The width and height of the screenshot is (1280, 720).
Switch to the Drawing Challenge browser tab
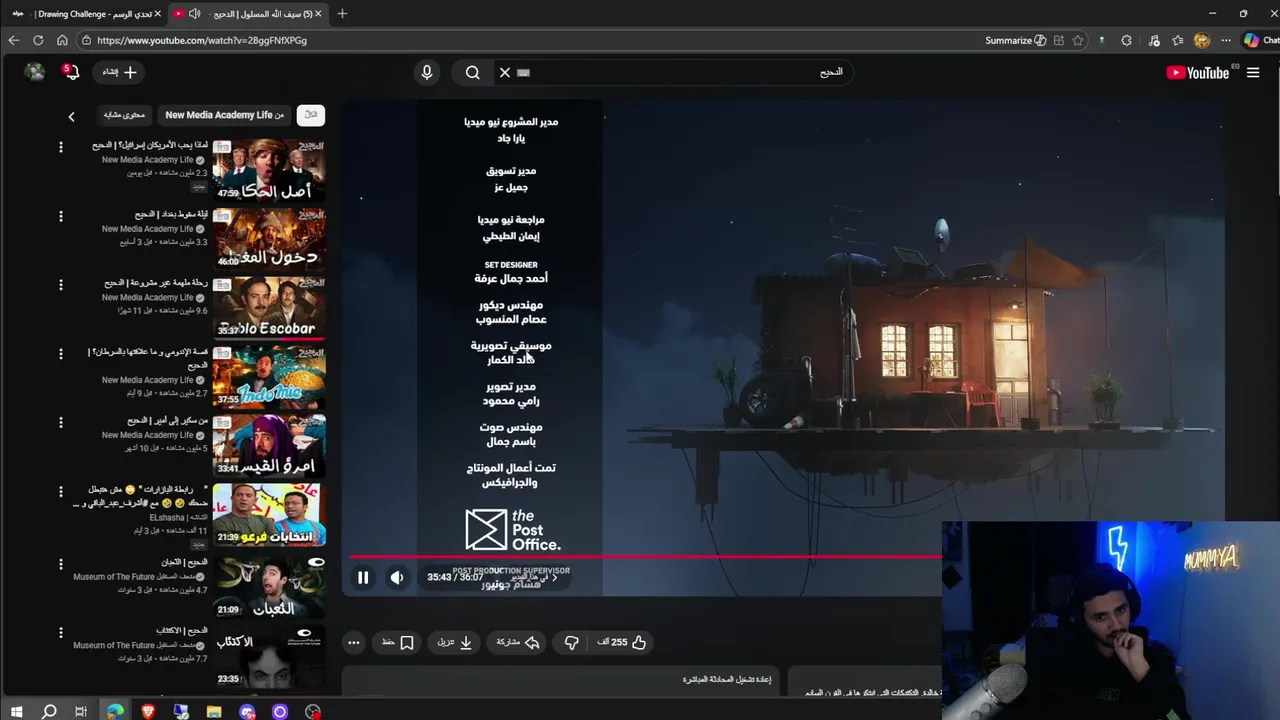(88, 14)
